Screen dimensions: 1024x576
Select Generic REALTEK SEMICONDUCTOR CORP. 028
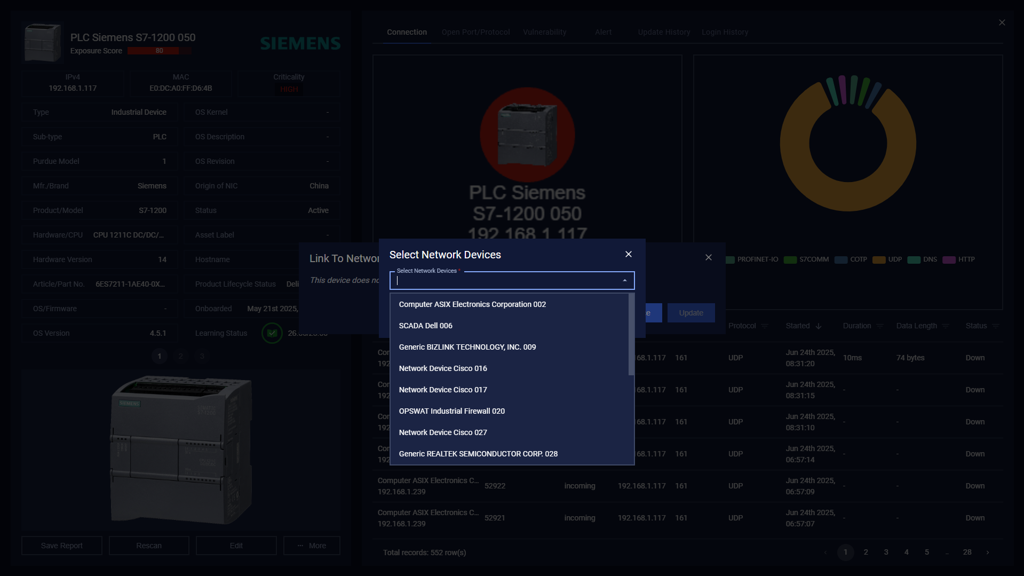(478, 454)
